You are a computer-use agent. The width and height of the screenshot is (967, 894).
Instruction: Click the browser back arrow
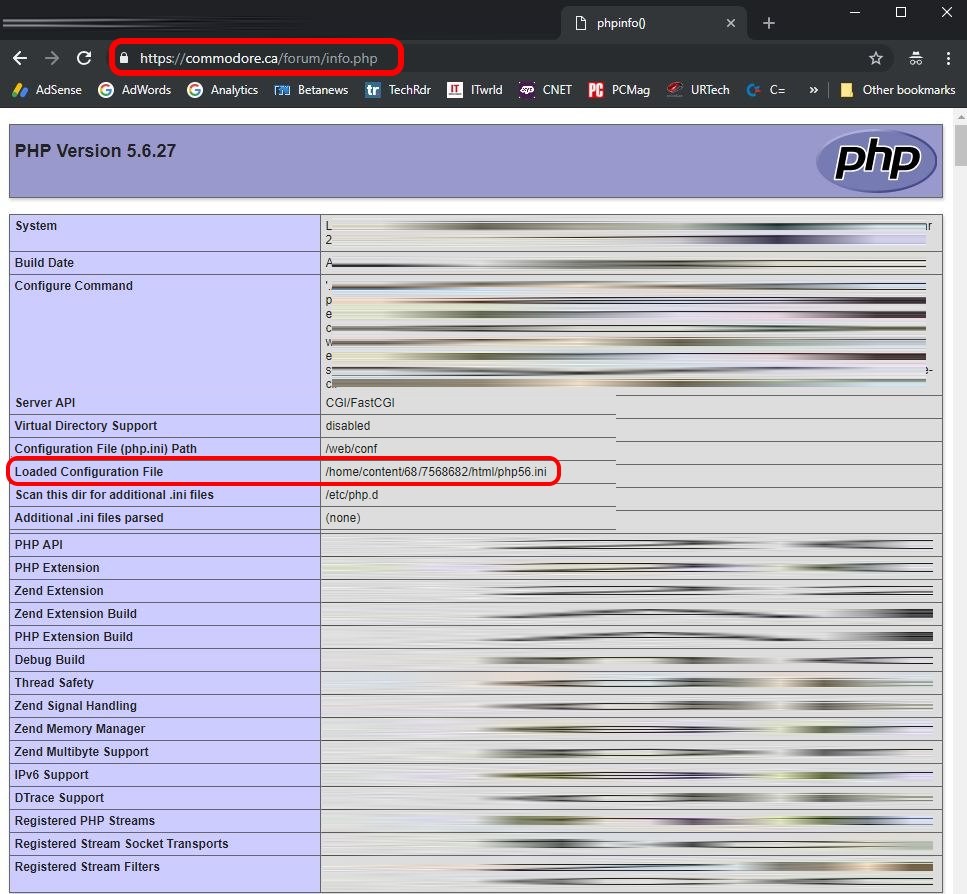pos(20,58)
